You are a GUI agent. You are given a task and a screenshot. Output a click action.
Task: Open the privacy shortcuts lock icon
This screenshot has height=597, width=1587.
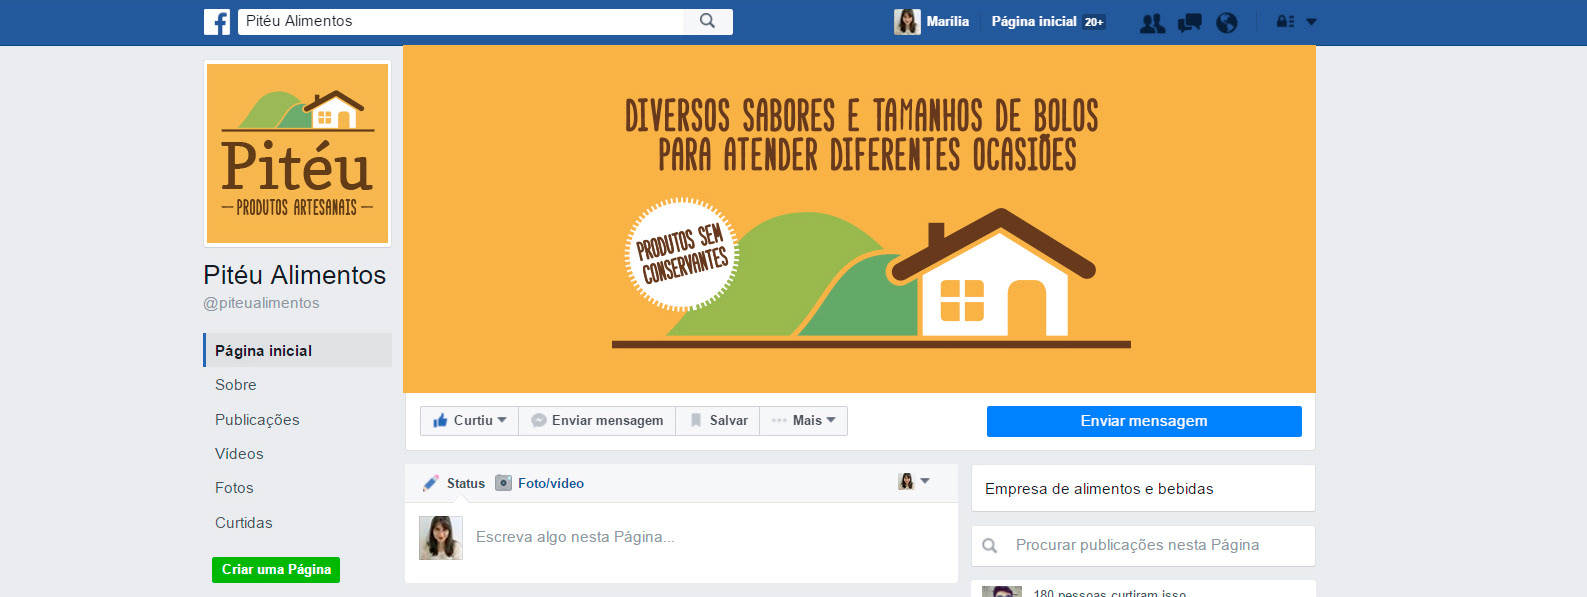1286,22
